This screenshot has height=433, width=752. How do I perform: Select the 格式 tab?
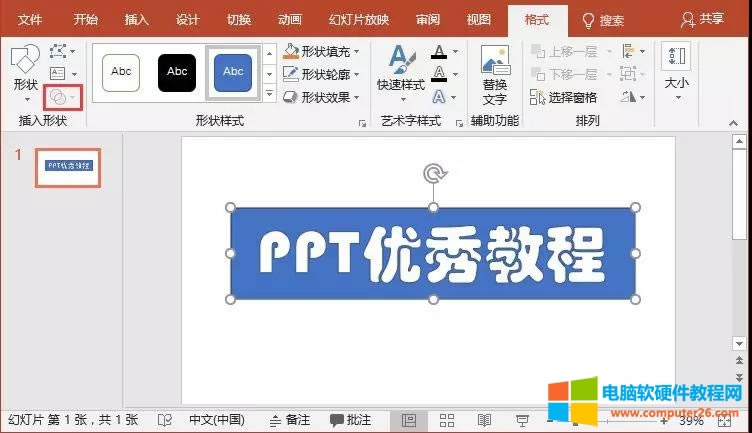tap(537, 20)
